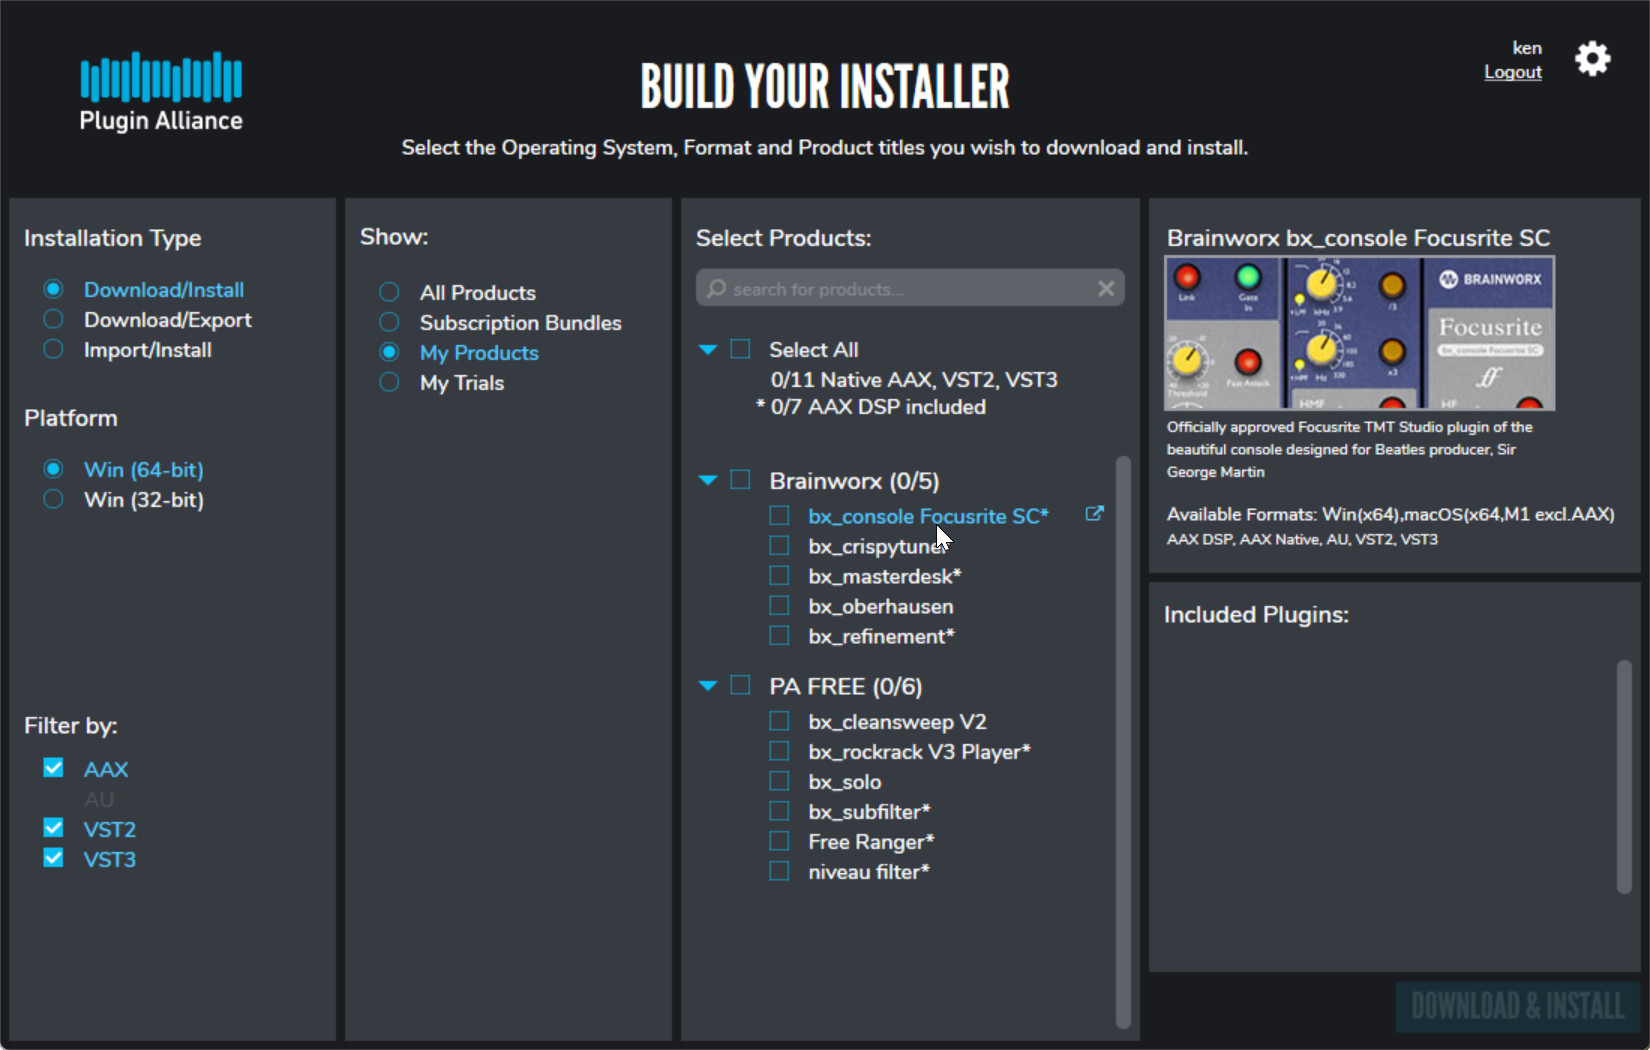Toggle the VST2 format filter

coord(54,828)
